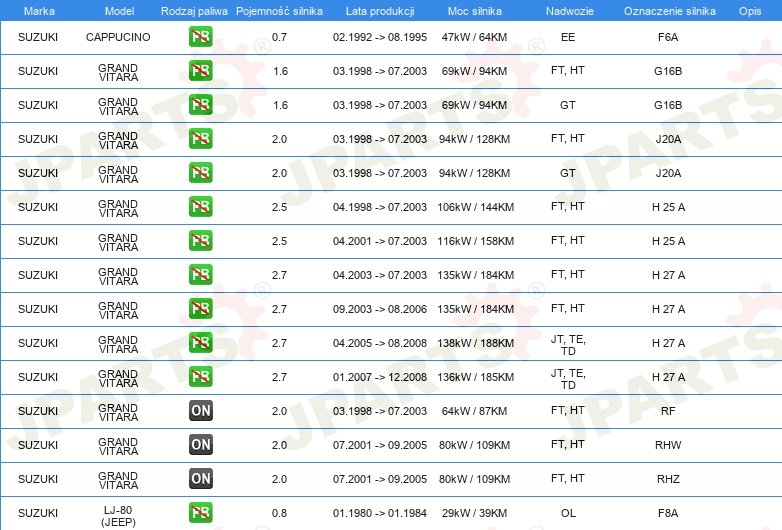Click the JT, TE, TD body cell in the 136kW row
The image size is (782, 530).
tap(568, 379)
